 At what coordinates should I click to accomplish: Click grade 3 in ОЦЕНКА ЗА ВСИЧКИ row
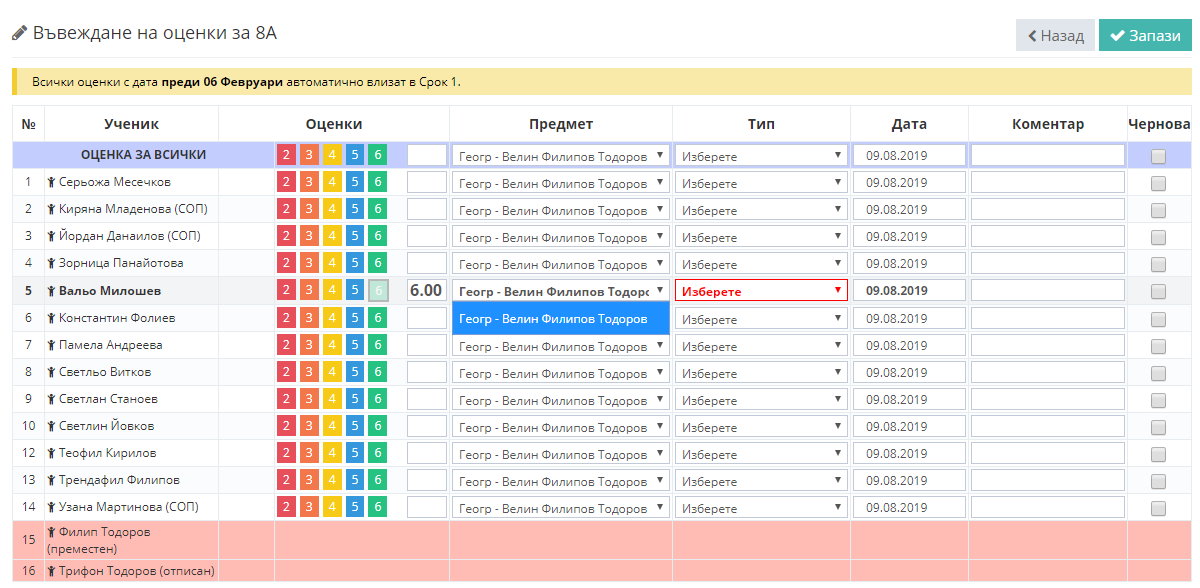(x=309, y=155)
